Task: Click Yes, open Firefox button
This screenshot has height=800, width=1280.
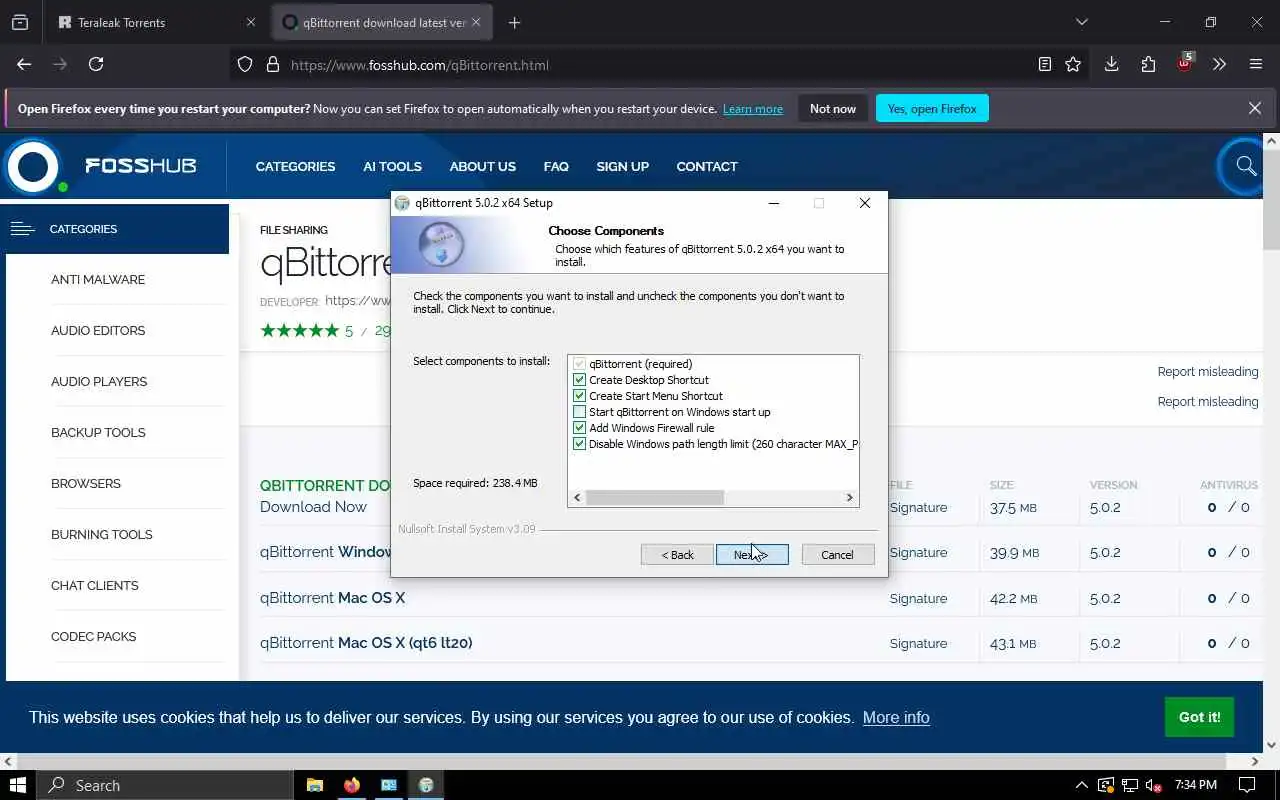Action: (932, 108)
